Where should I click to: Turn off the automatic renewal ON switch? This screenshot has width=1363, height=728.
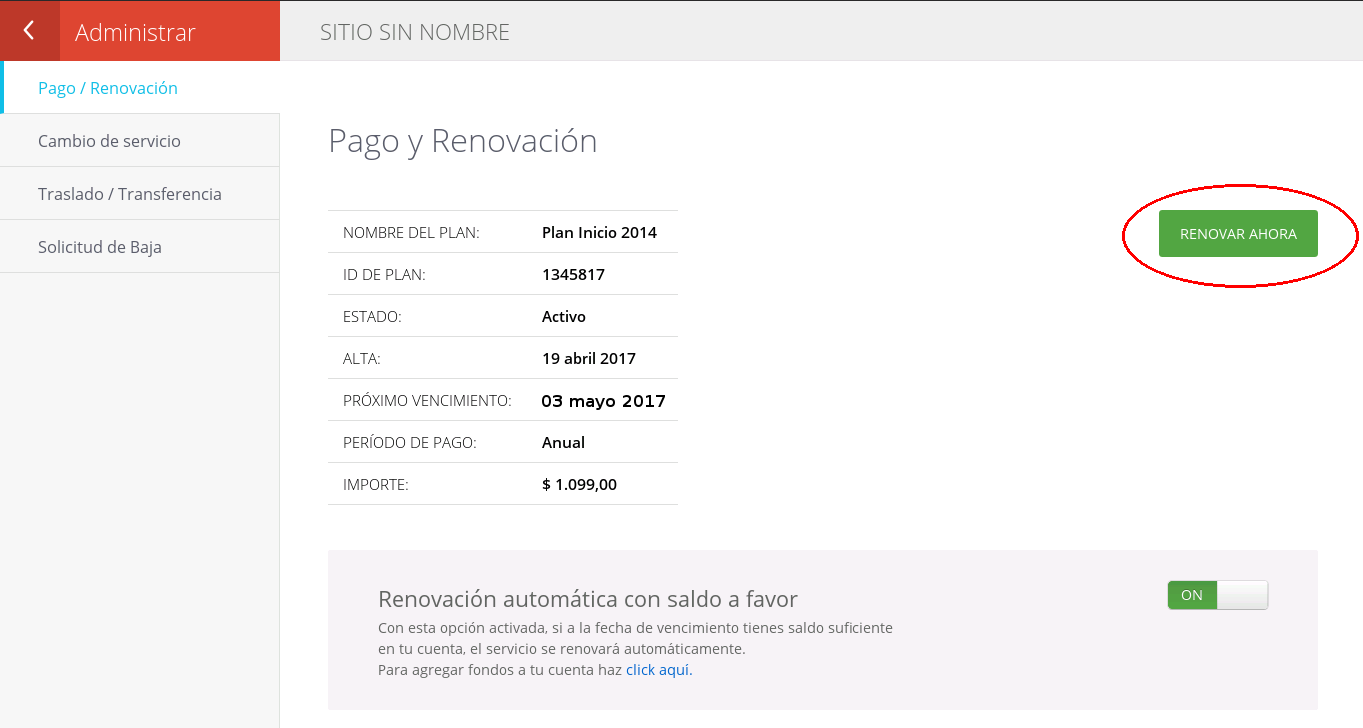click(1217, 595)
